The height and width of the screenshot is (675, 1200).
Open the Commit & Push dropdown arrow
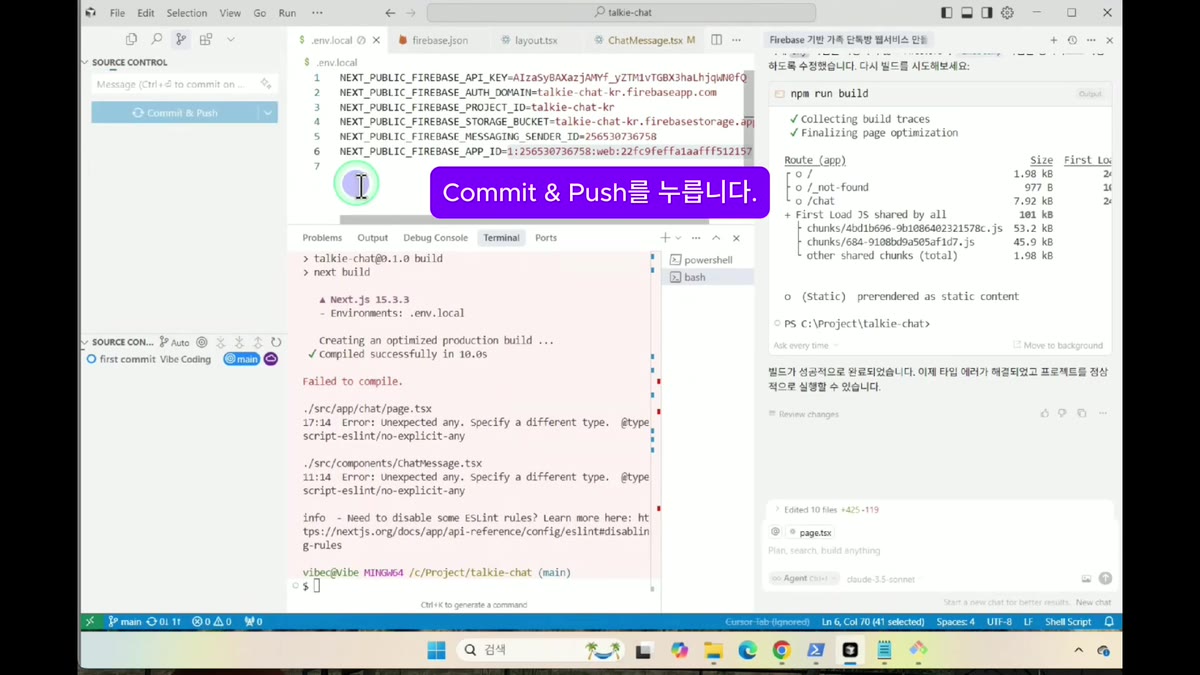(x=268, y=113)
